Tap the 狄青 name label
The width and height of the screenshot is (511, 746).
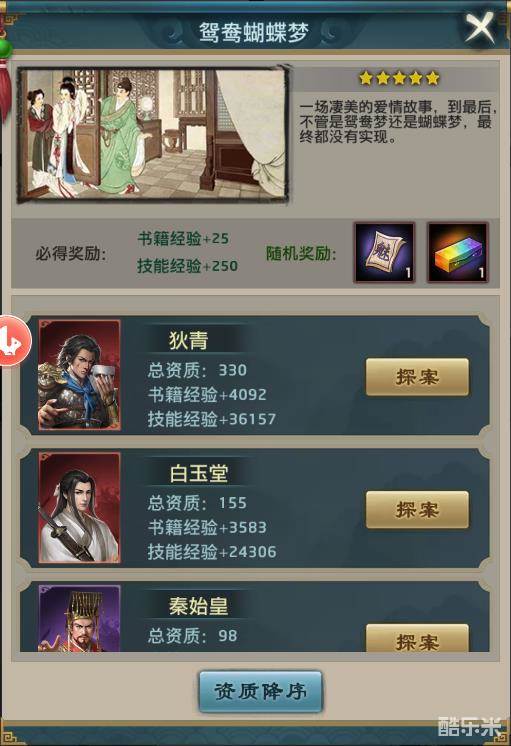click(188, 341)
